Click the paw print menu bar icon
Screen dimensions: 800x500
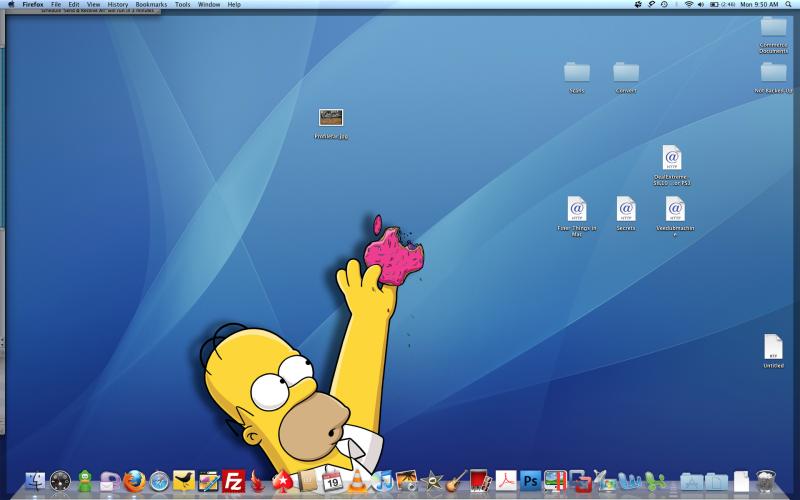[638, 4]
